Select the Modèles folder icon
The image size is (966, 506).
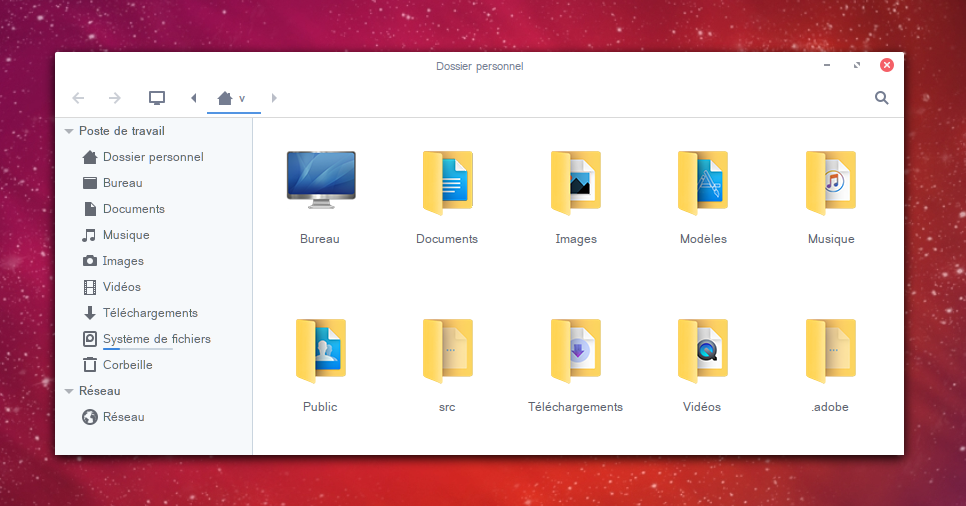(x=703, y=182)
